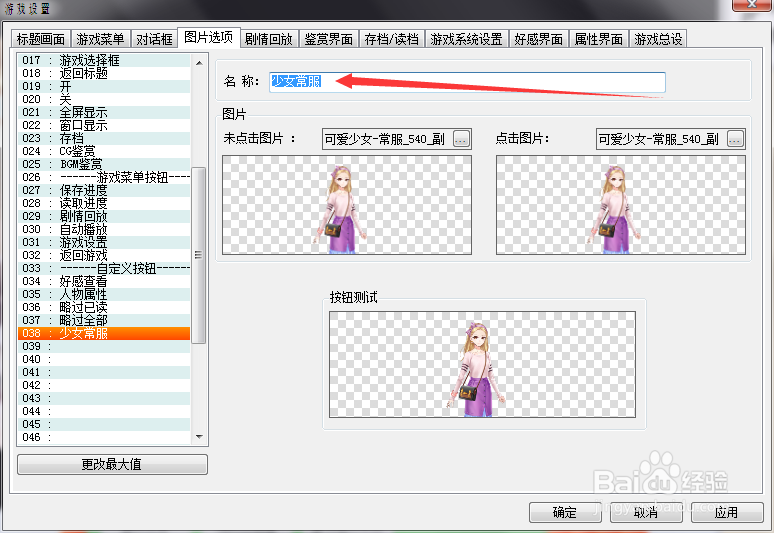Open the 属性界面 tab
The width and height of the screenshot is (774, 533).
pos(599,39)
